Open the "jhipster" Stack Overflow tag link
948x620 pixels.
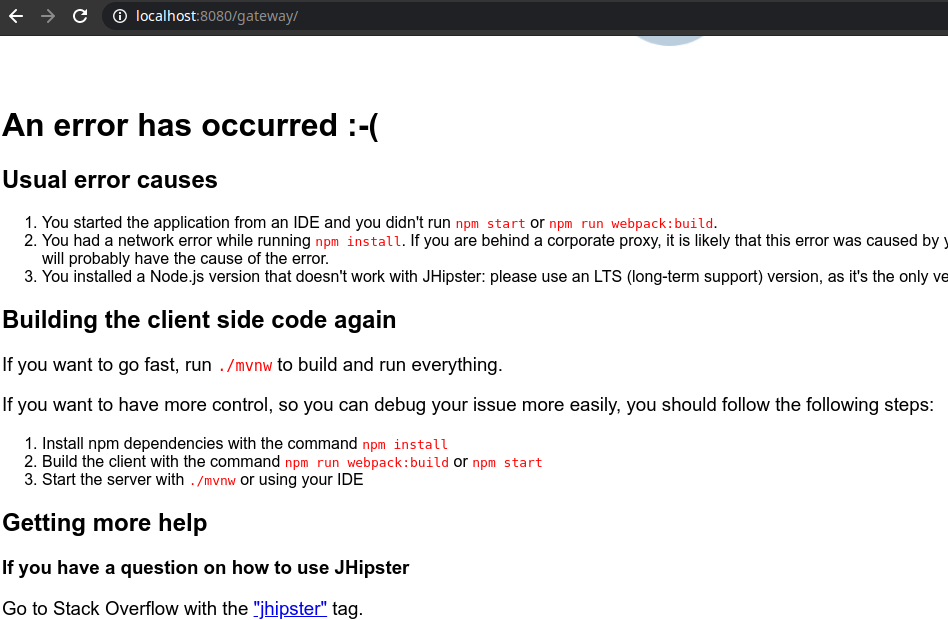290,609
